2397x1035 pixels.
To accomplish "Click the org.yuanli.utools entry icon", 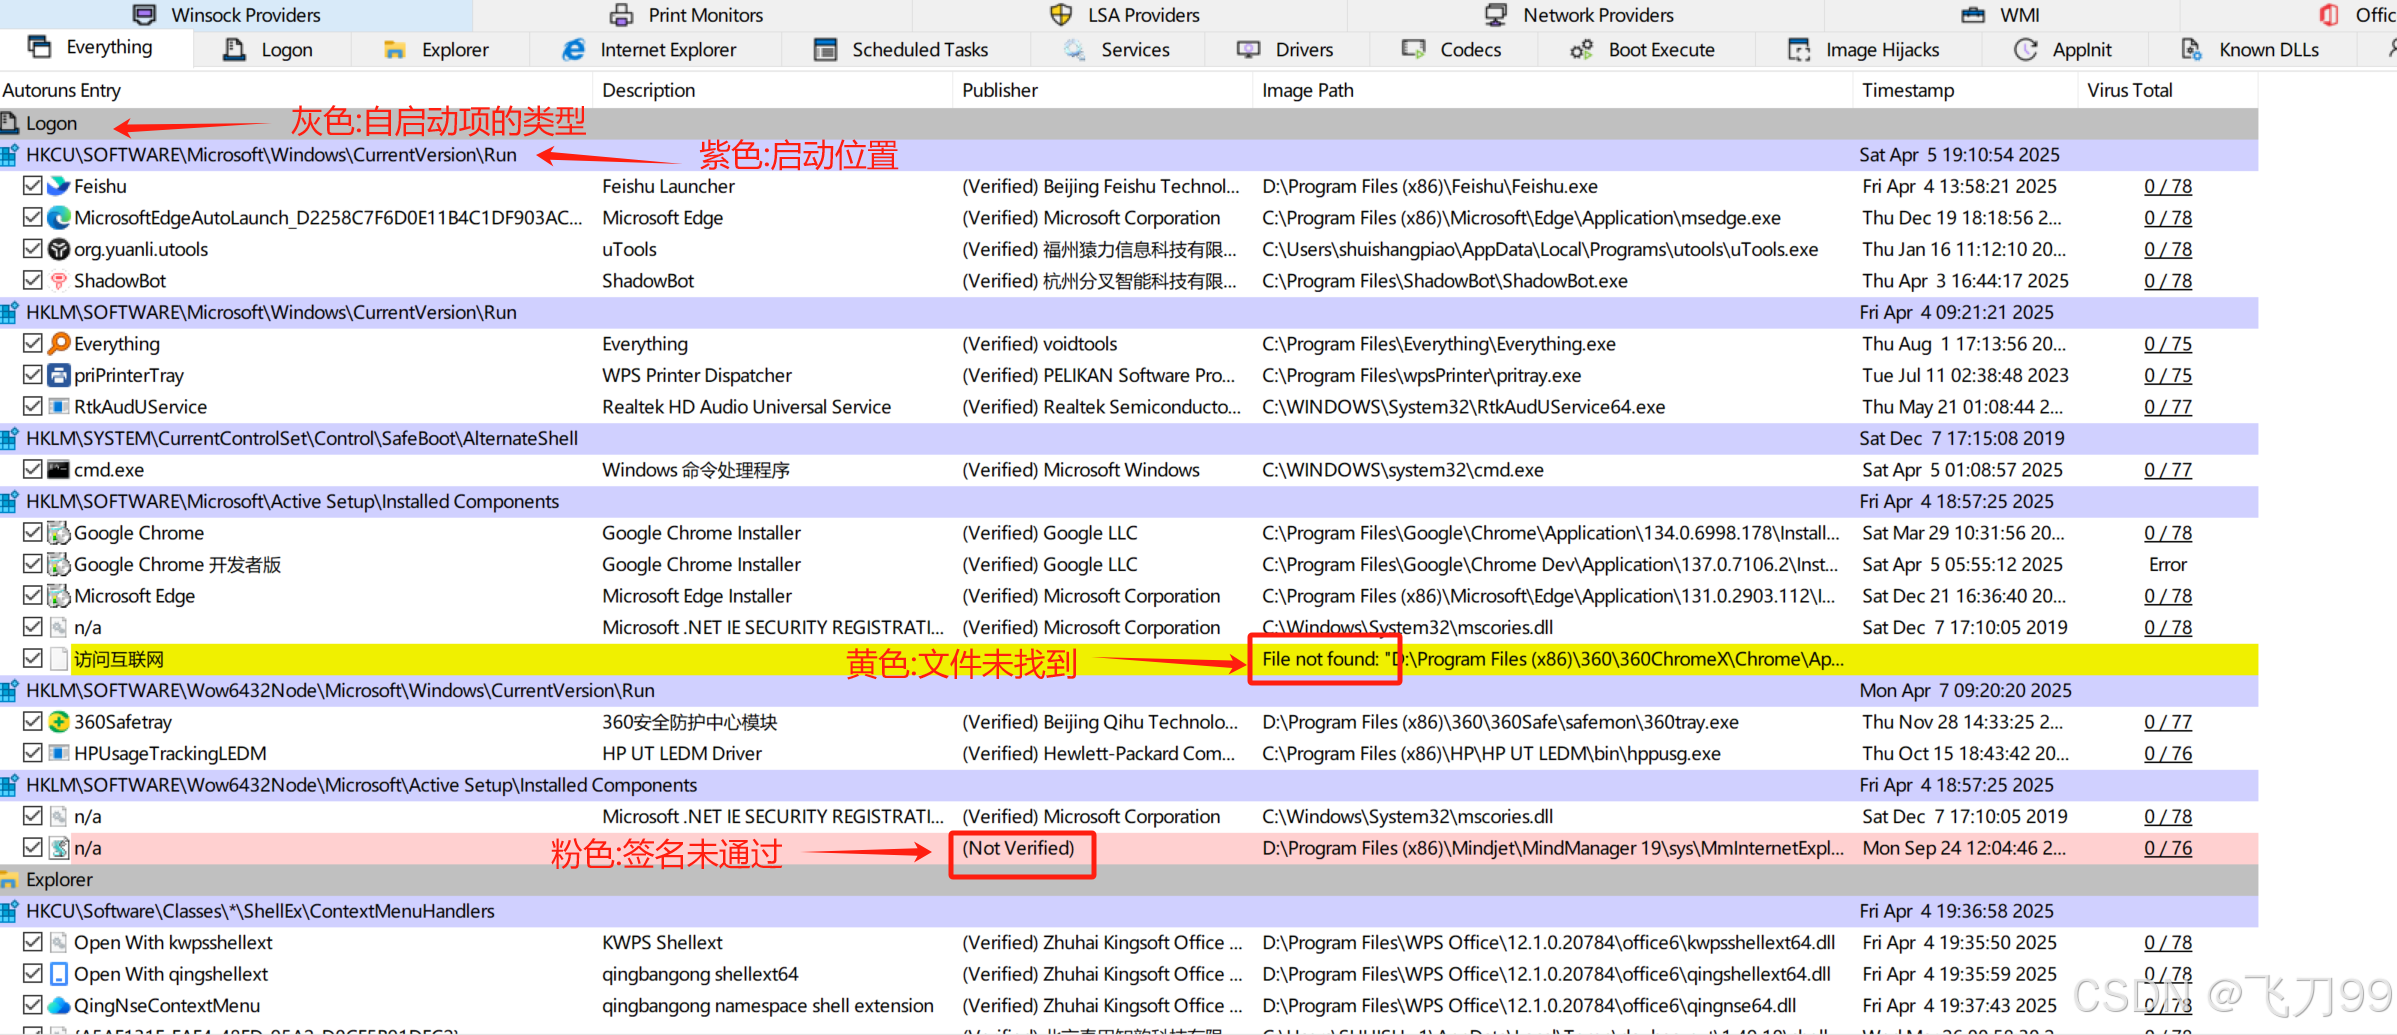I will [x=59, y=249].
